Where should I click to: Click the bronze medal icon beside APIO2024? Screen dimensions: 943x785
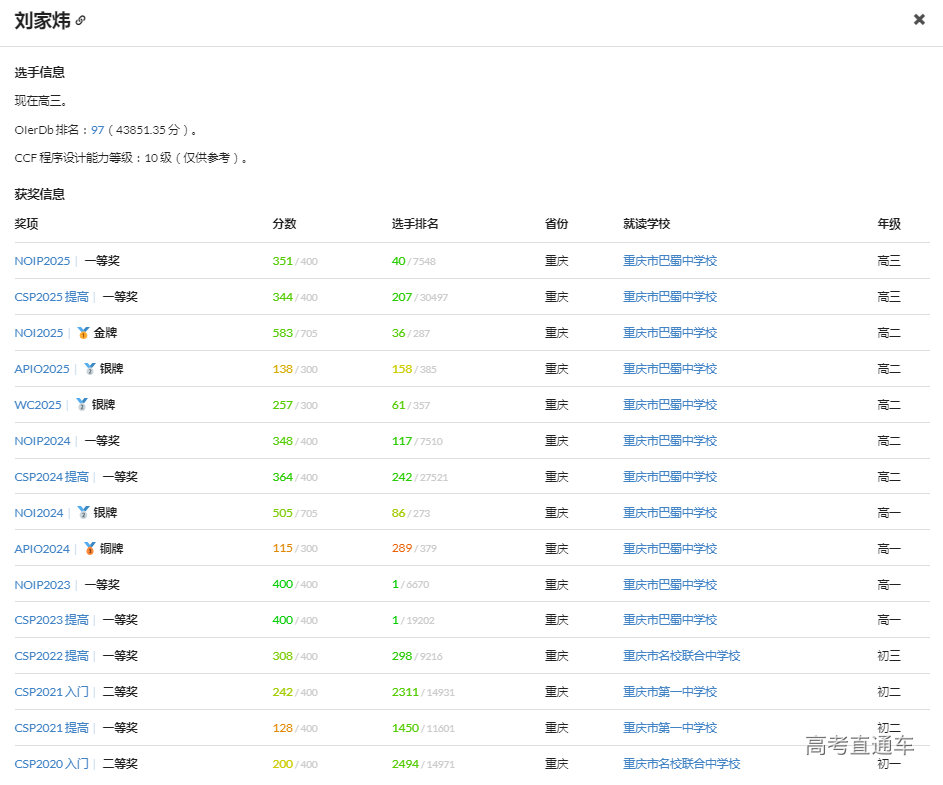click(x=90, y=548)
